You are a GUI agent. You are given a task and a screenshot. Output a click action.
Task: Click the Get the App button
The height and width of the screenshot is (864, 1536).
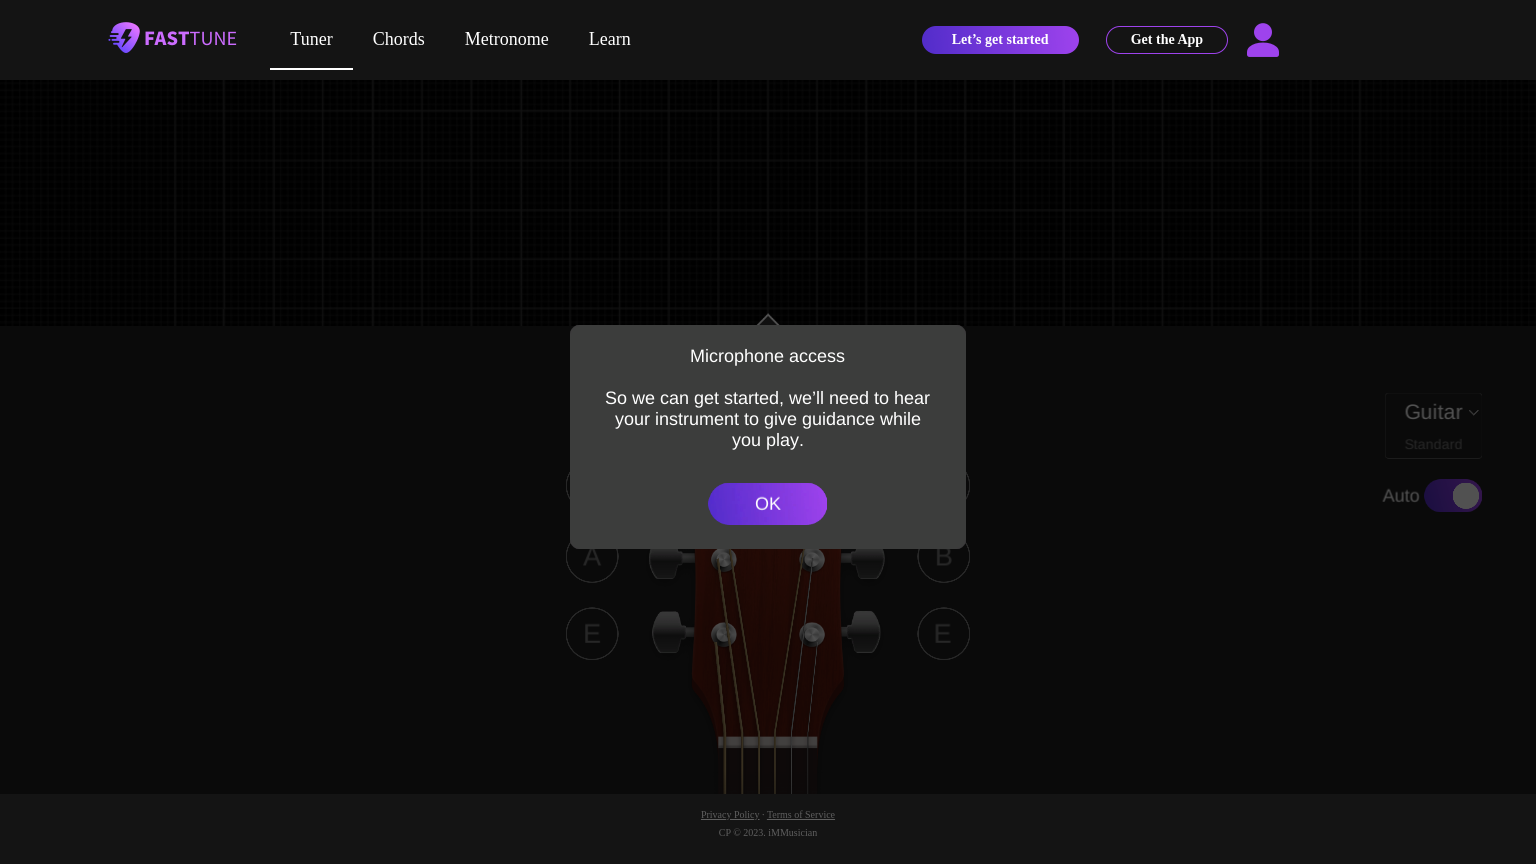pyautogui.click(x=1166, y=40)
